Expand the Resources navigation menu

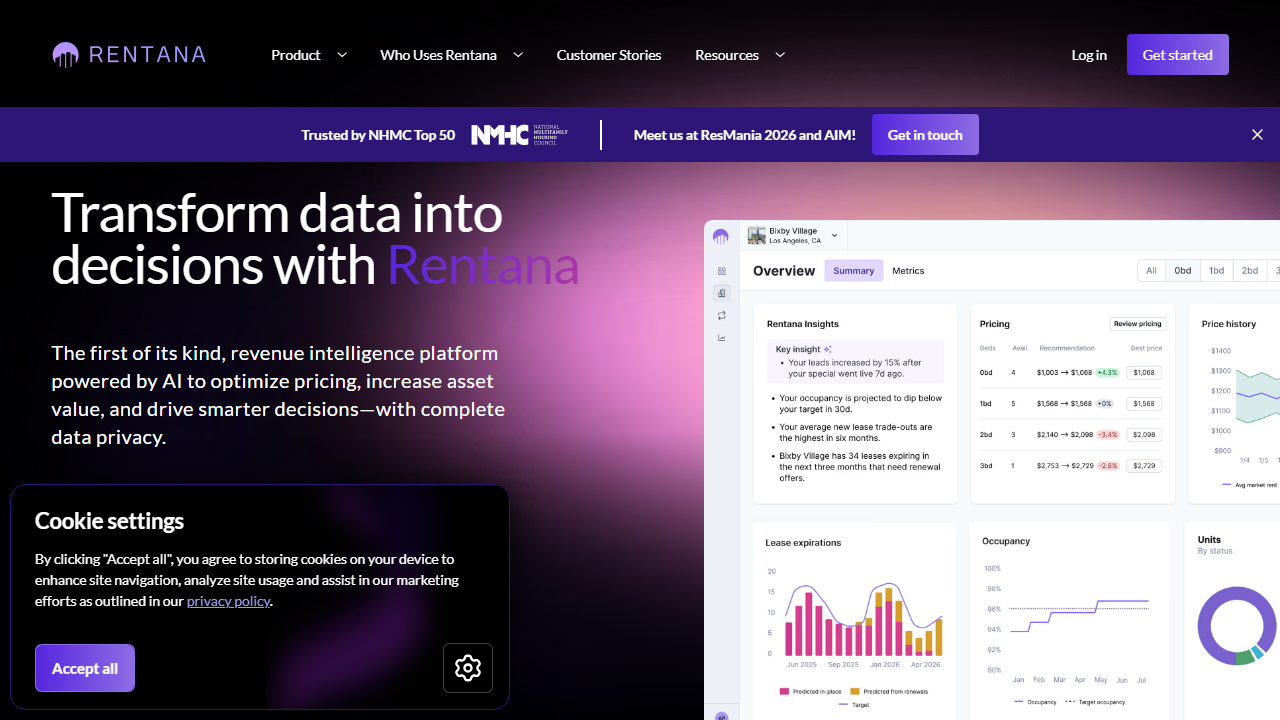740,55
